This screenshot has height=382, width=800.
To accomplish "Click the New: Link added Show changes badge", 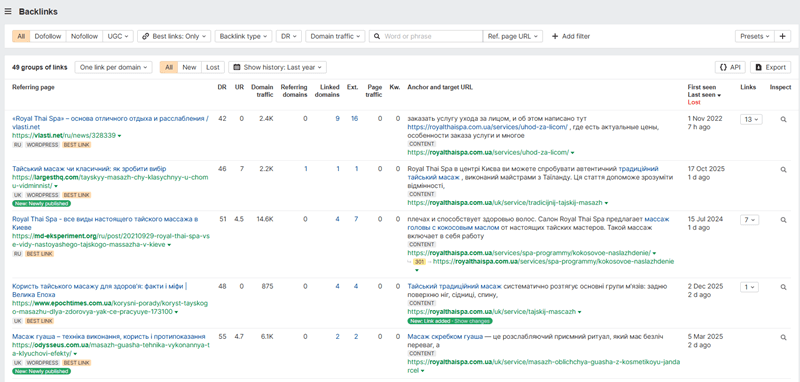I will [x=450, y=321].
